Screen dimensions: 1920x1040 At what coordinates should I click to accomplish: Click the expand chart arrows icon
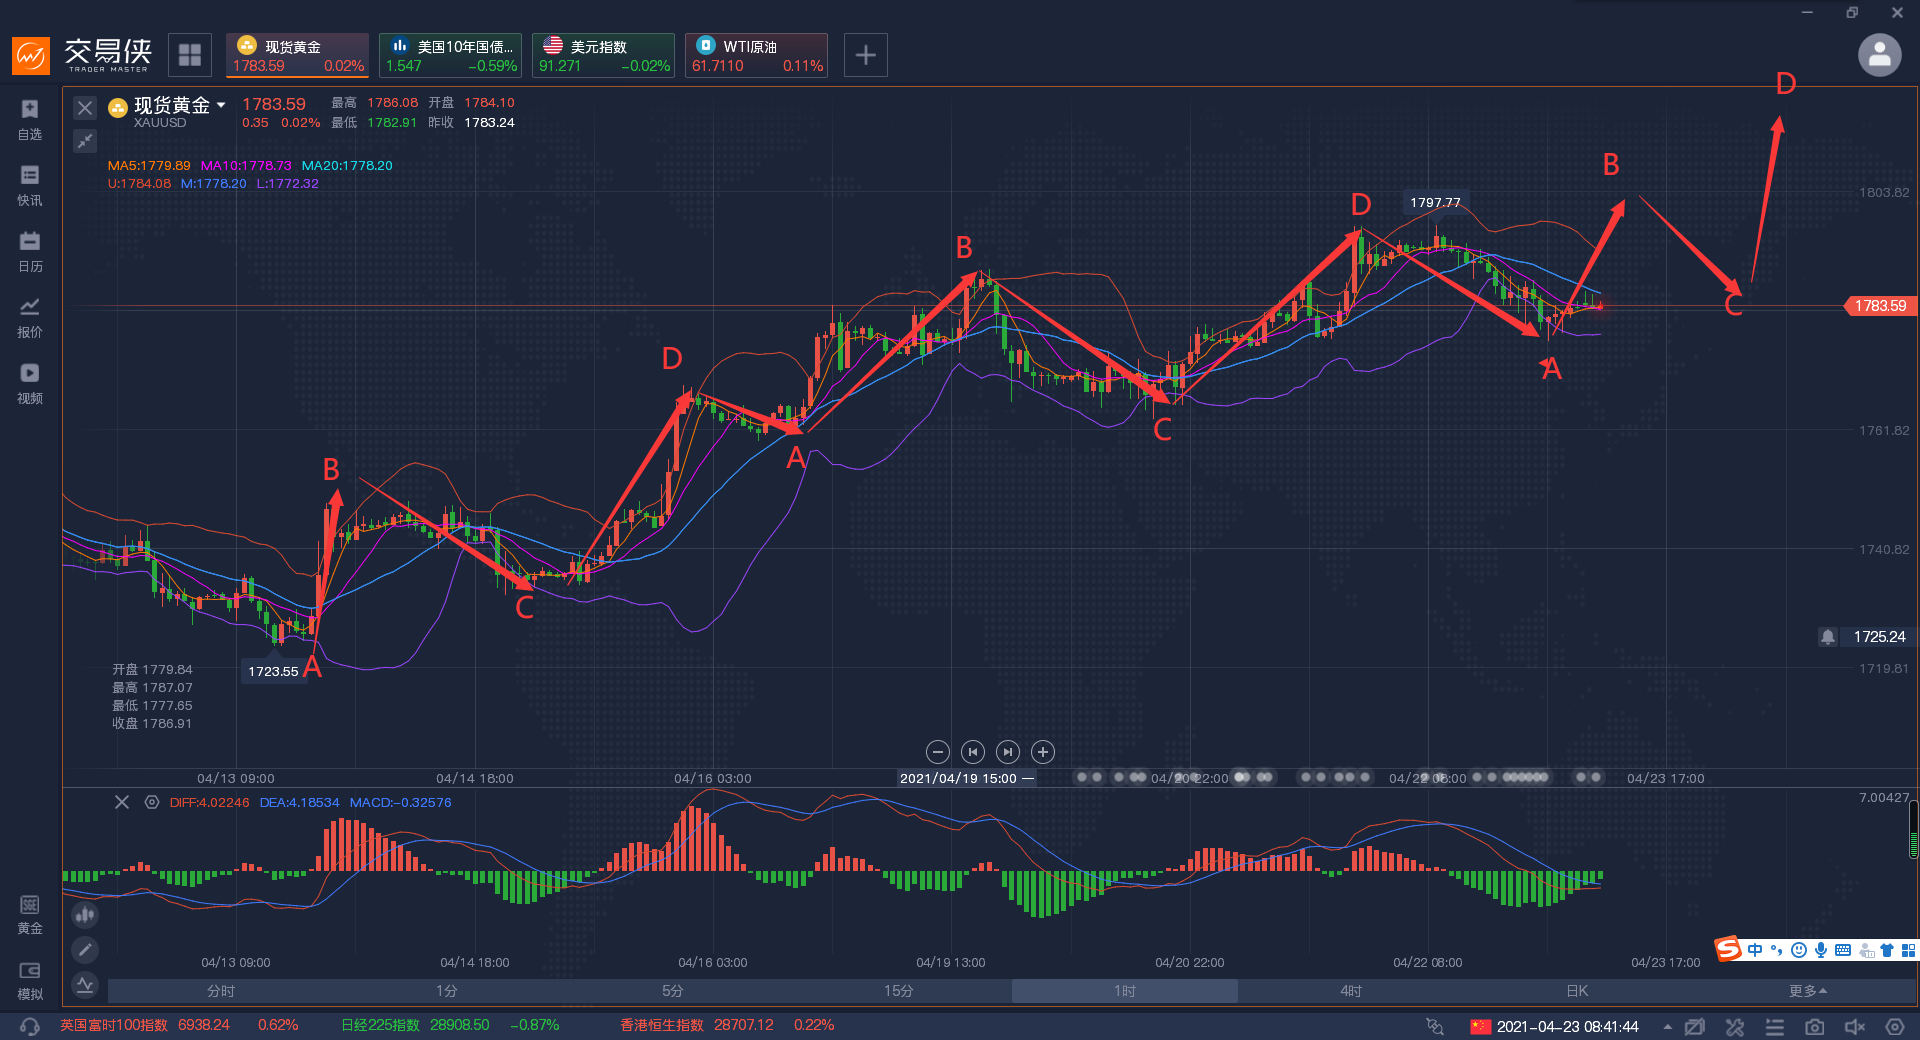click(x=85, y=141)
